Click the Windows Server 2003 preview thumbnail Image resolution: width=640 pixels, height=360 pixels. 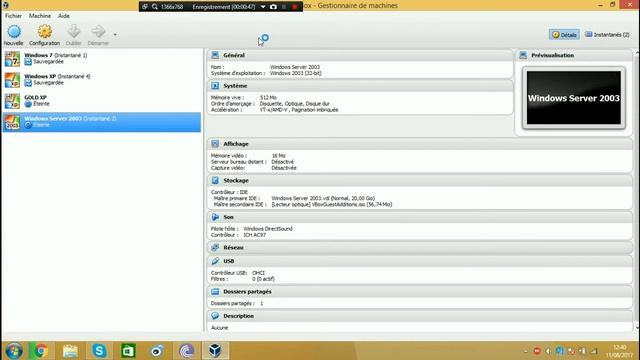click(573, 98)
